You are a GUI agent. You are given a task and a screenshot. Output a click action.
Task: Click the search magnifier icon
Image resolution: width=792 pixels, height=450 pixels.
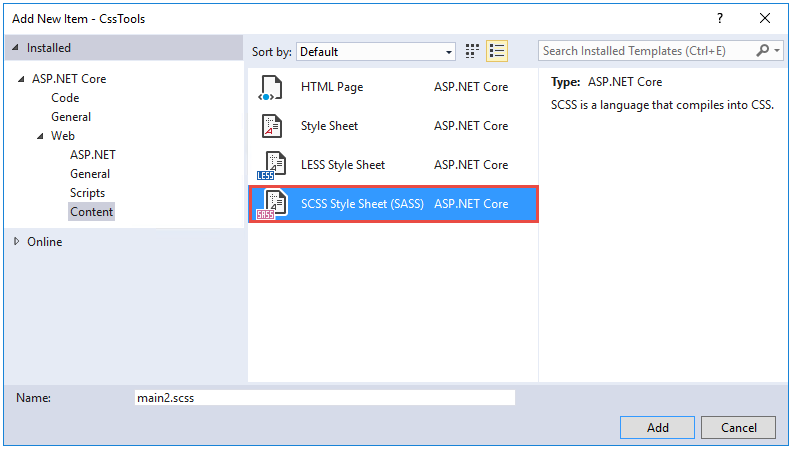coord(762,51)
